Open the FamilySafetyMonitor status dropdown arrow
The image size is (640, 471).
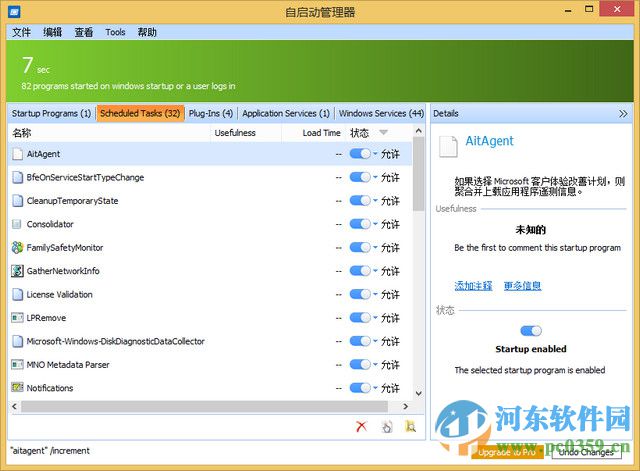click(375, 247)
